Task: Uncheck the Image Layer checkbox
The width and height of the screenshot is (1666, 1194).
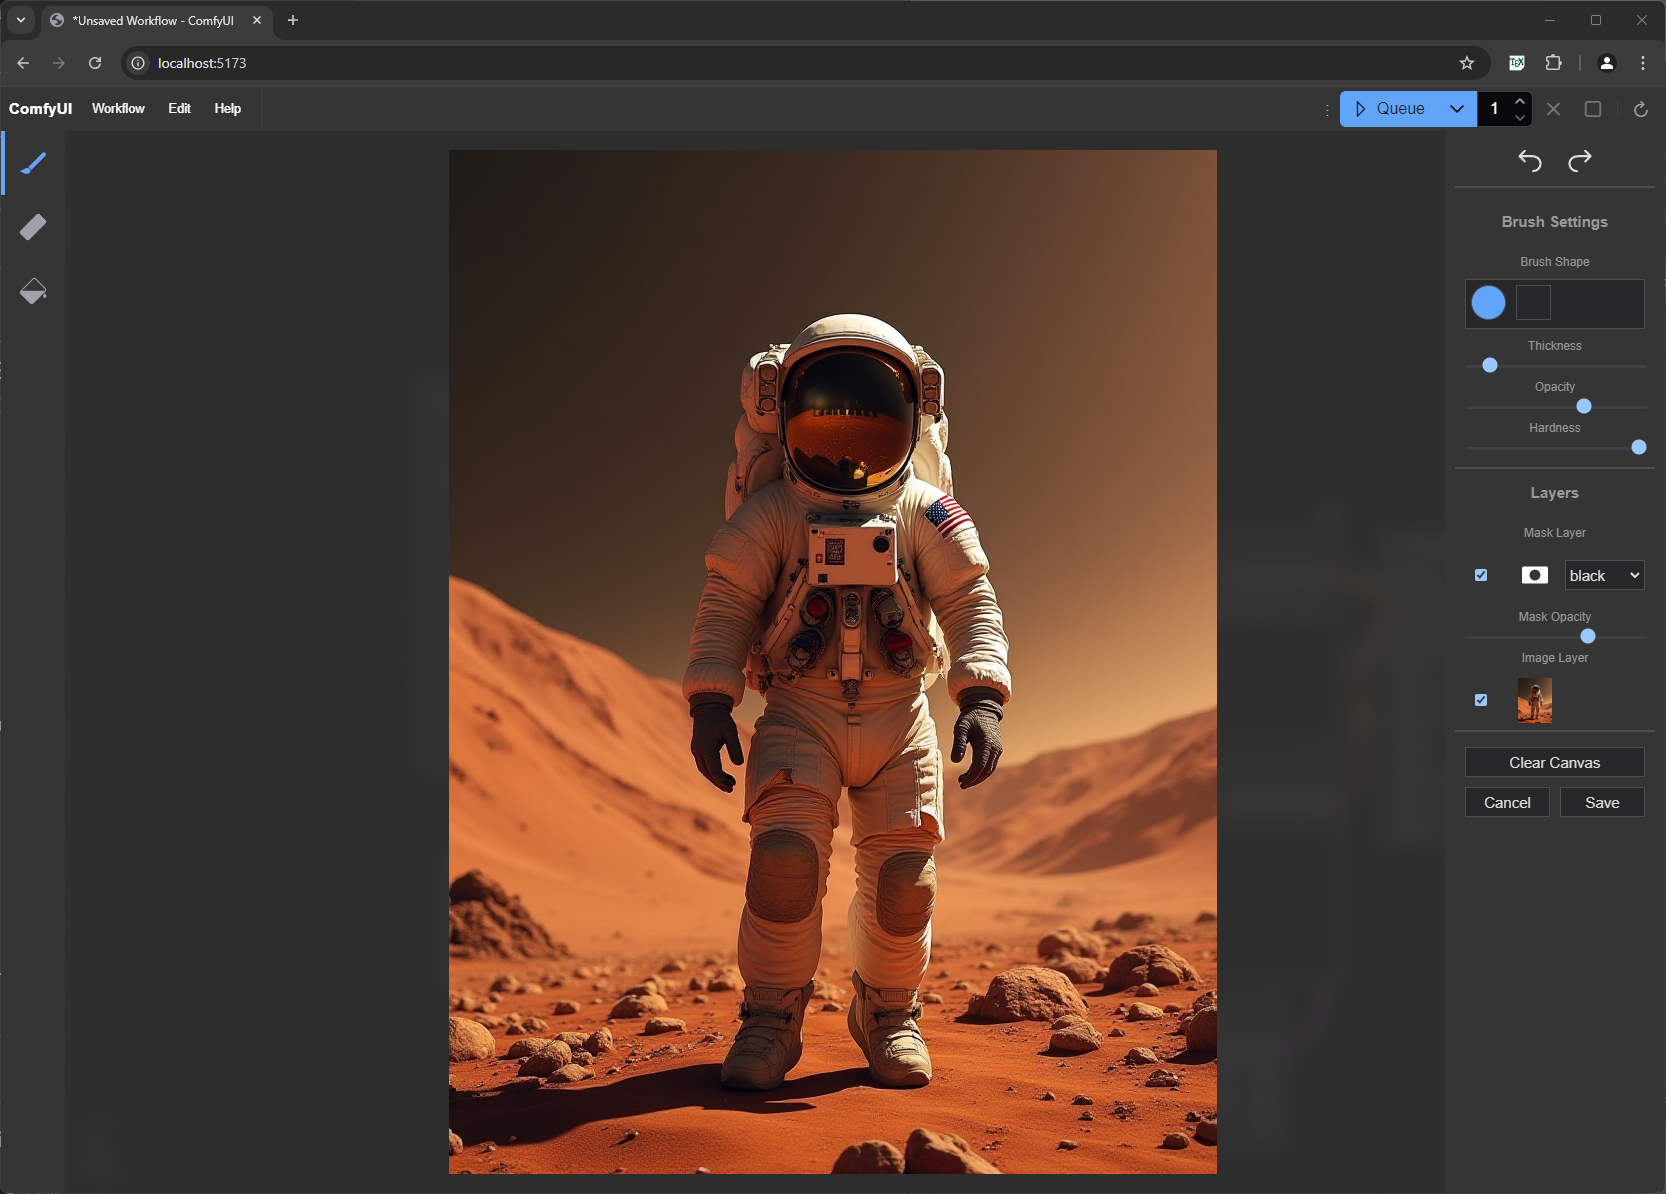Action: [x=1481, y=700]
